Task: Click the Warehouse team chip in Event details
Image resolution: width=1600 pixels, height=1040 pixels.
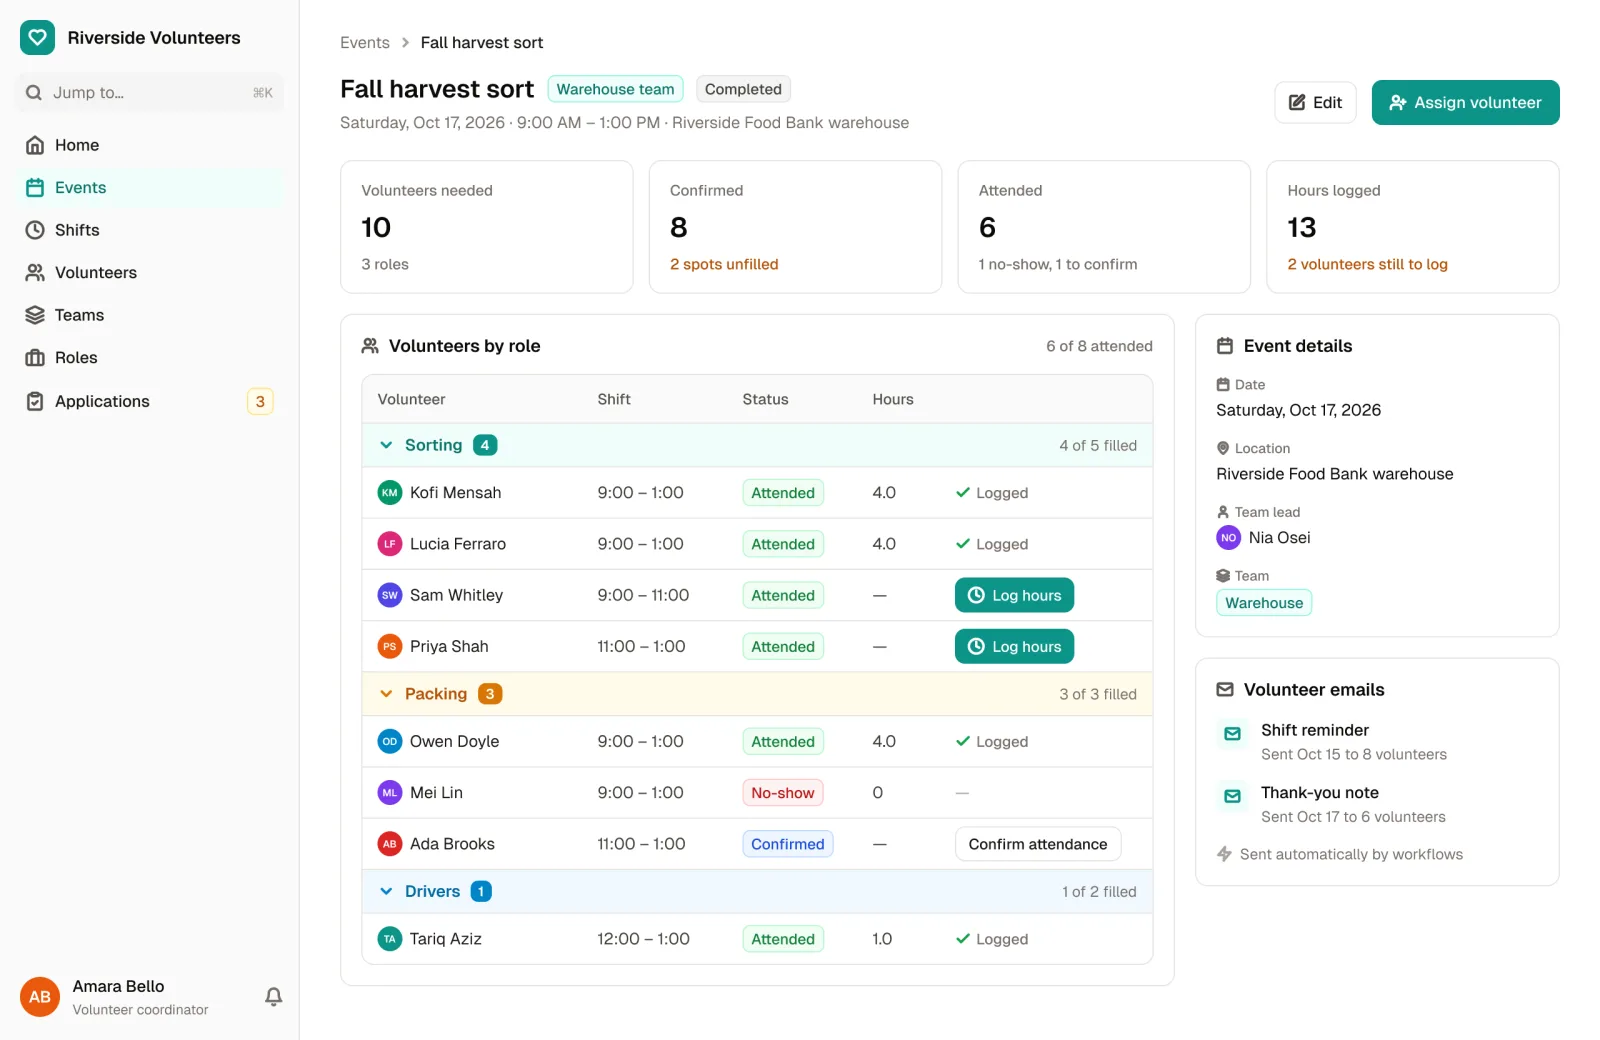Action: [x=1264, y=603]
